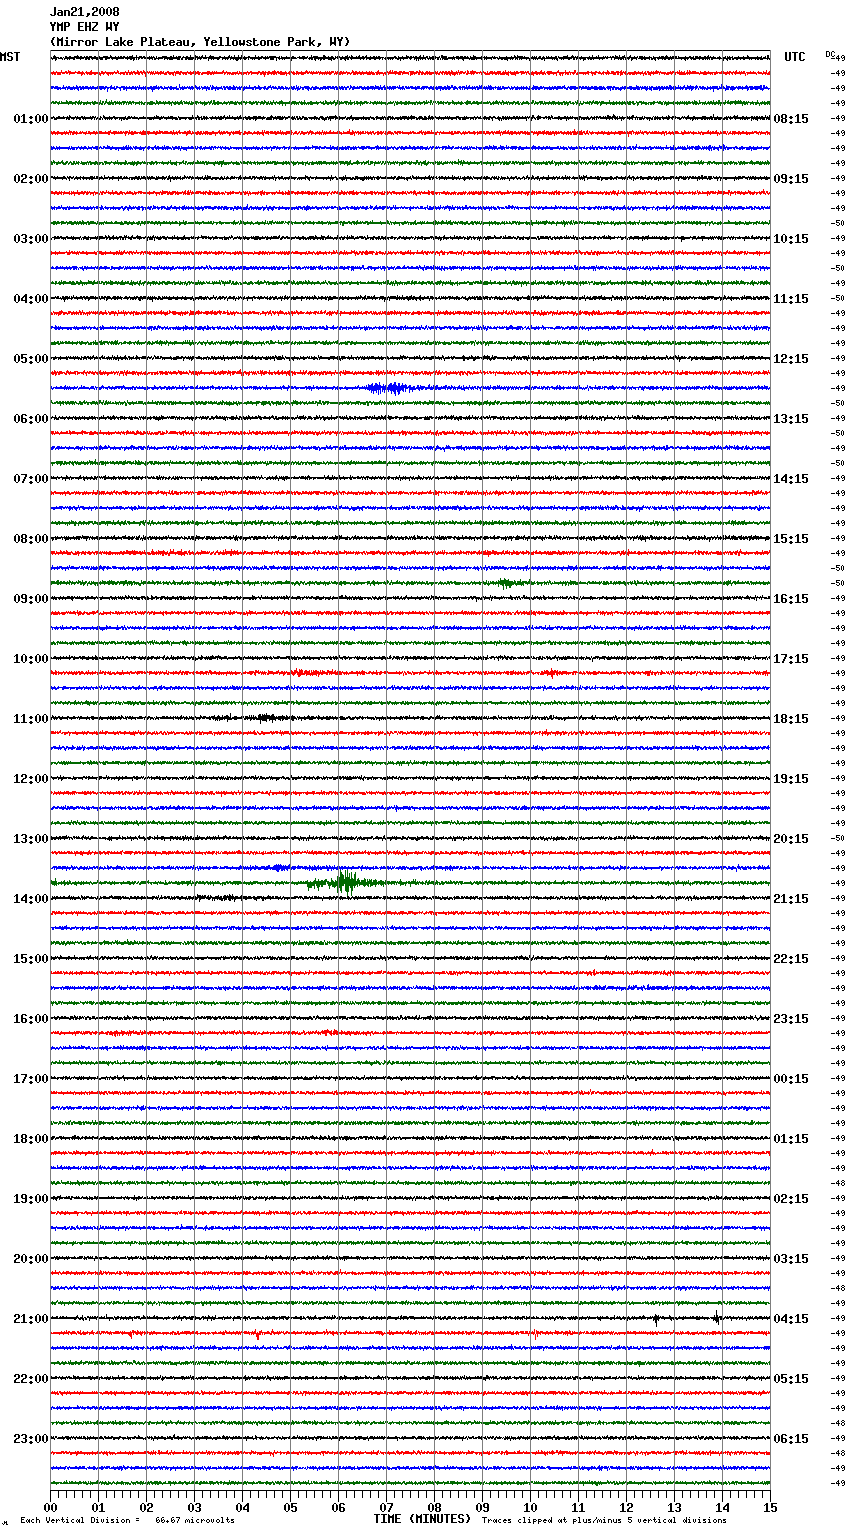Click the date header 'Jan21,2008'
The image size is (850, 1534).
click(x=85, y=12)
